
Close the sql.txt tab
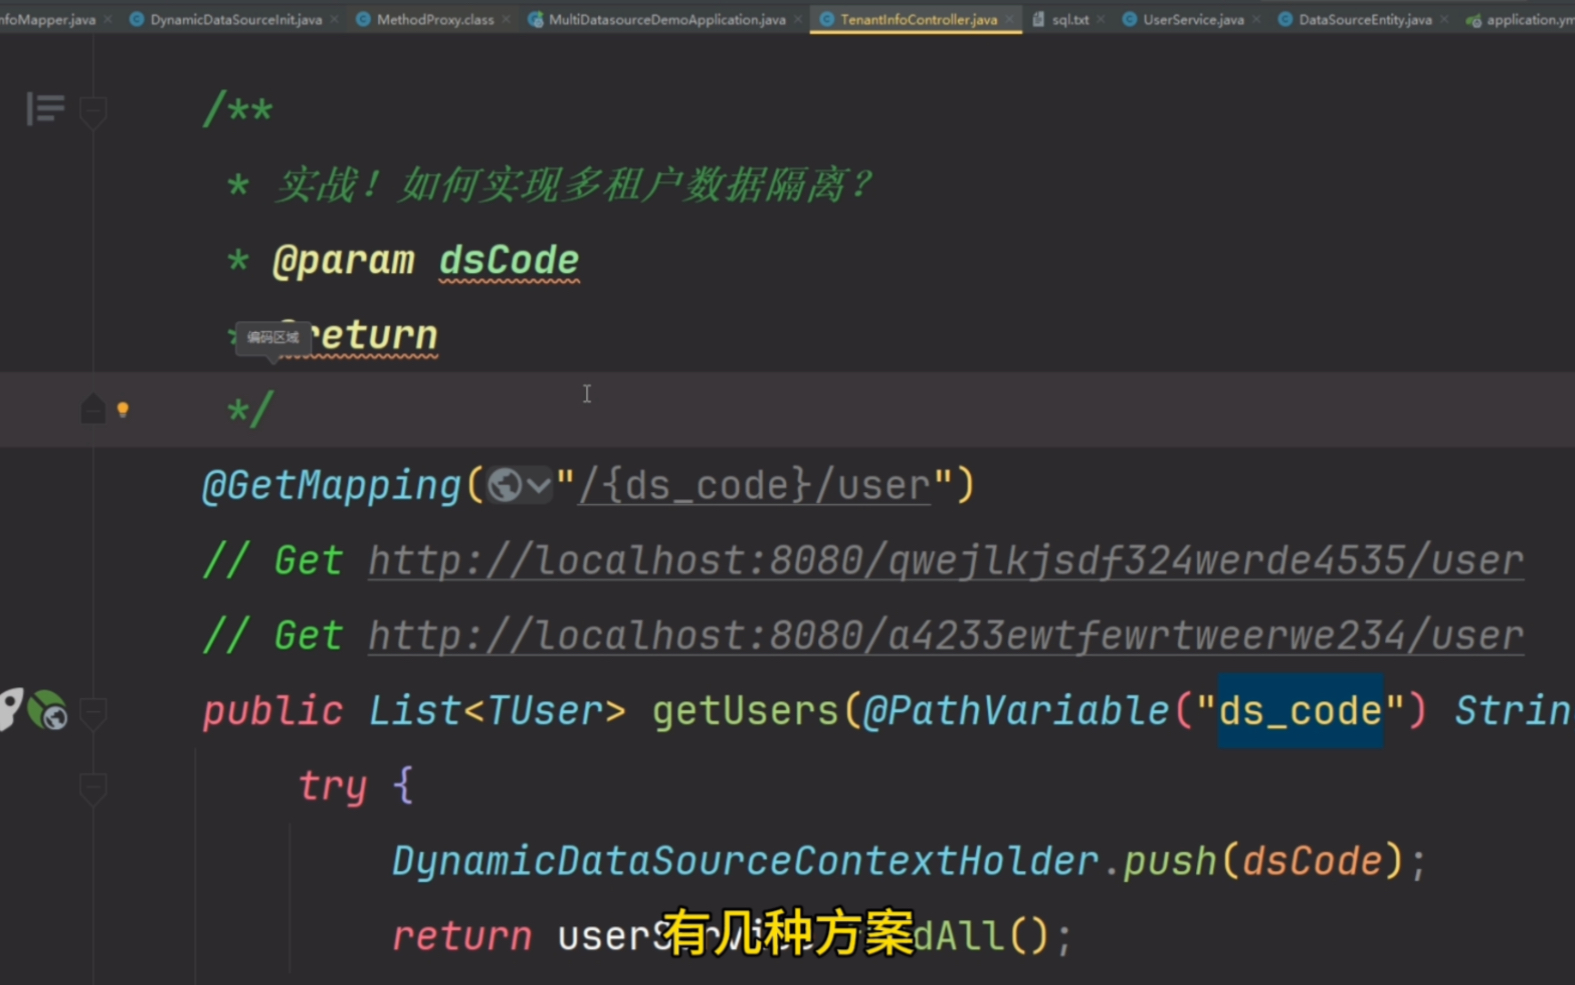click(1101, 19)
